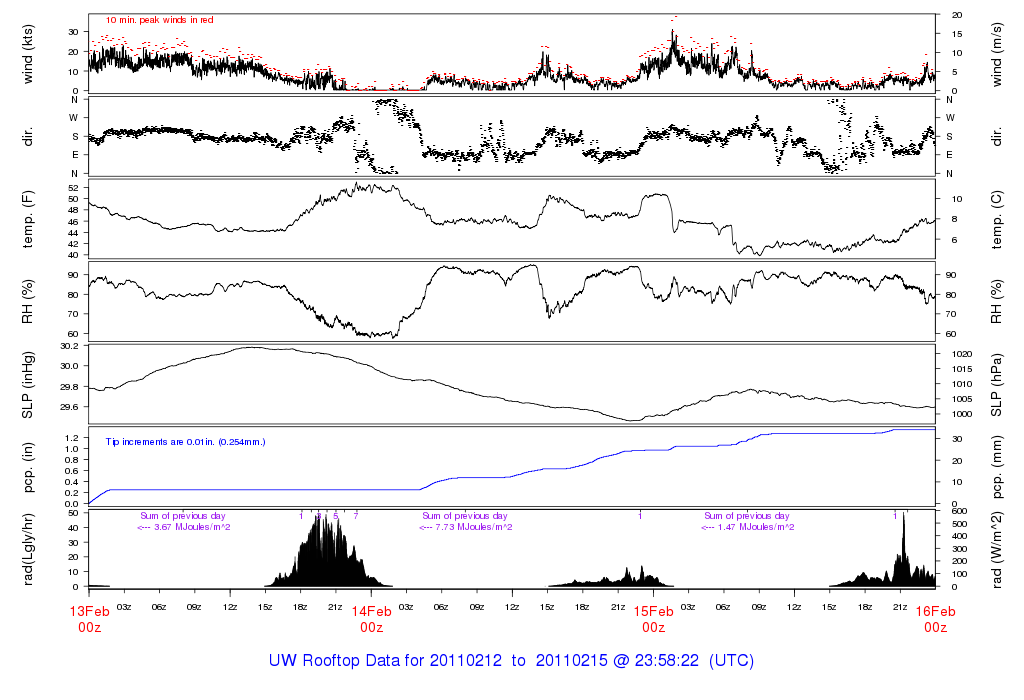1024x700 pixels.
Task: Click the 'temp. (C)' axis label
Action: pos(996,220)
